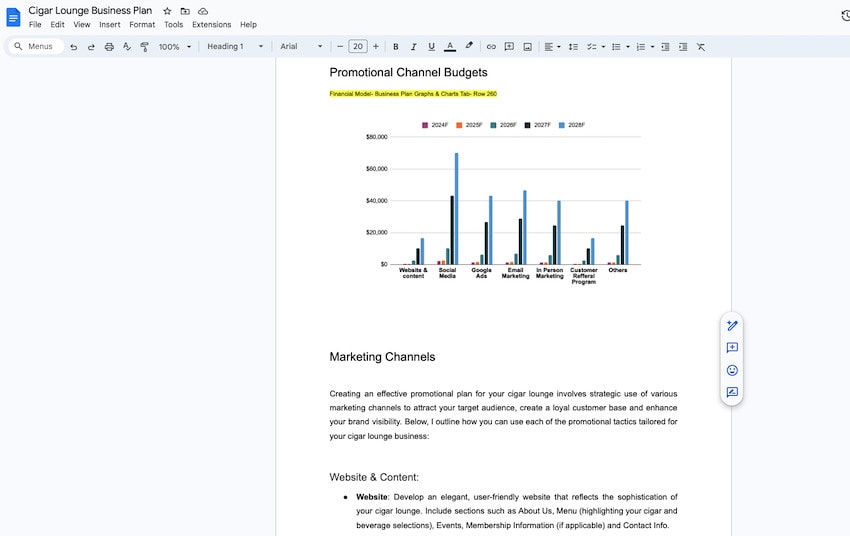Click the move to folder icon

(x=185, y=11)
